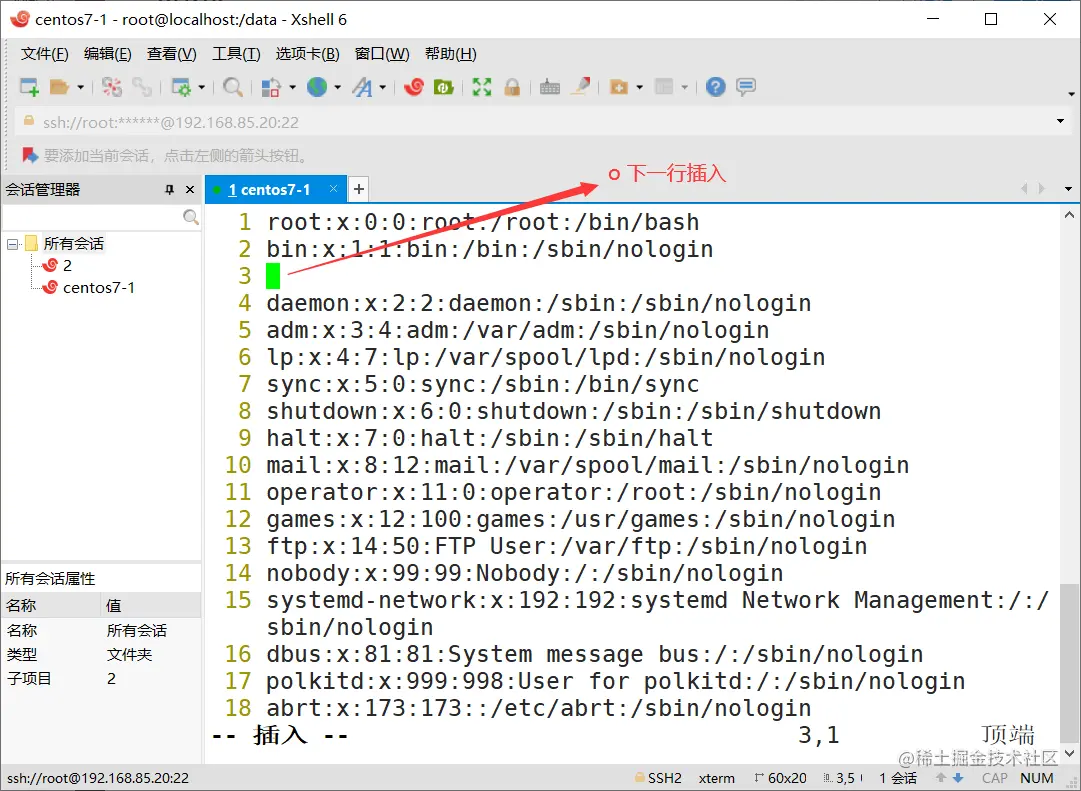Open the 工具(T) menu
The width and height of the screenshot is (1081, 791).
[x=236, y=54]
